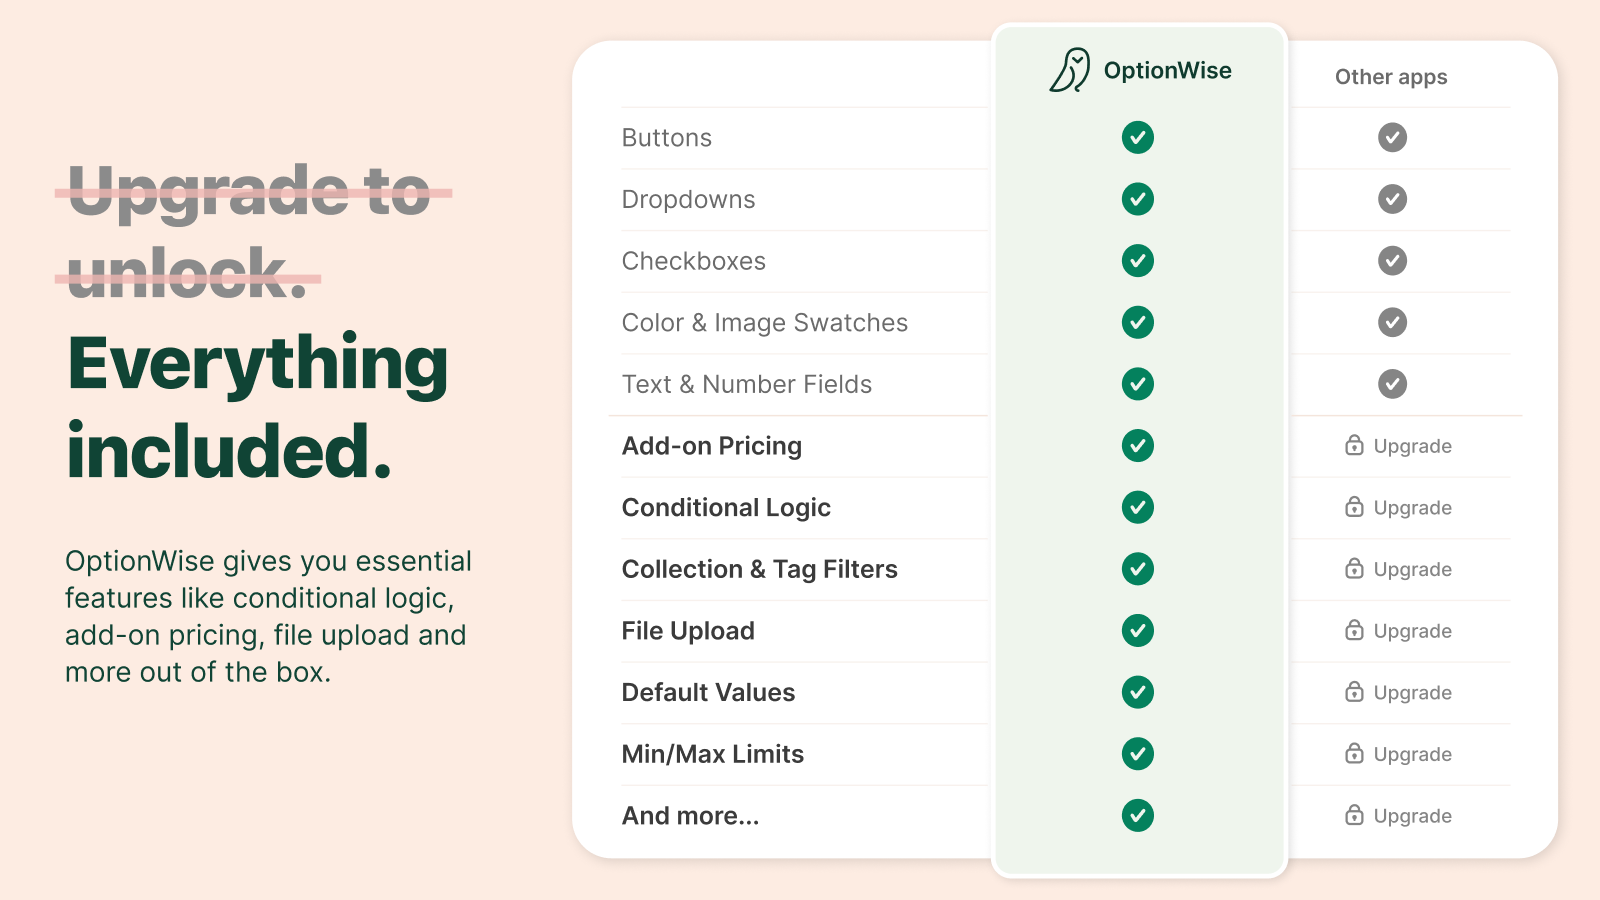
Task: Click the Collection & Tag Filters label
Action: [760, 569]
